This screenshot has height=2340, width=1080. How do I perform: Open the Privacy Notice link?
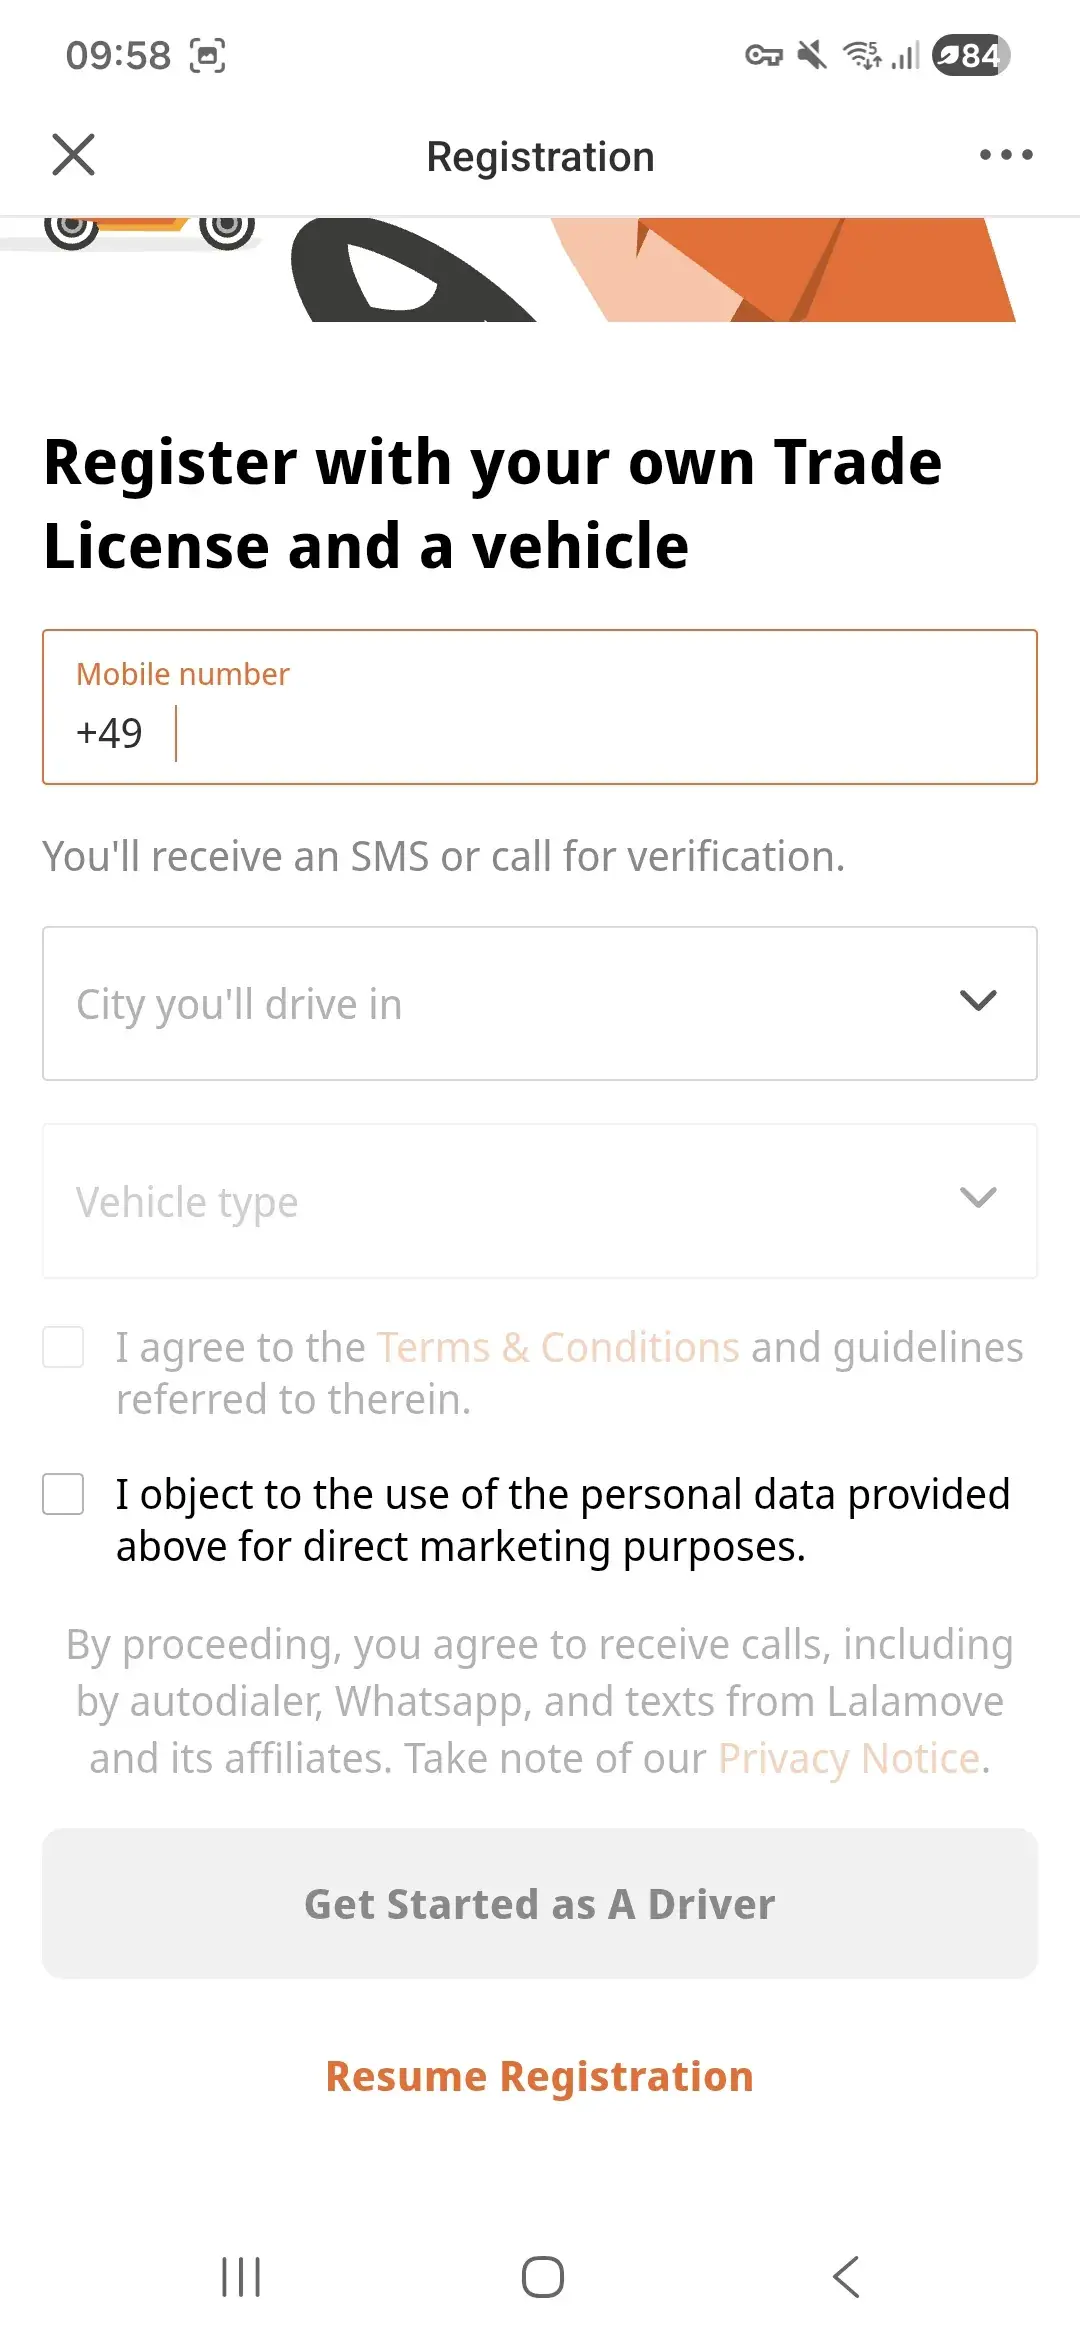click(849, 1758)
